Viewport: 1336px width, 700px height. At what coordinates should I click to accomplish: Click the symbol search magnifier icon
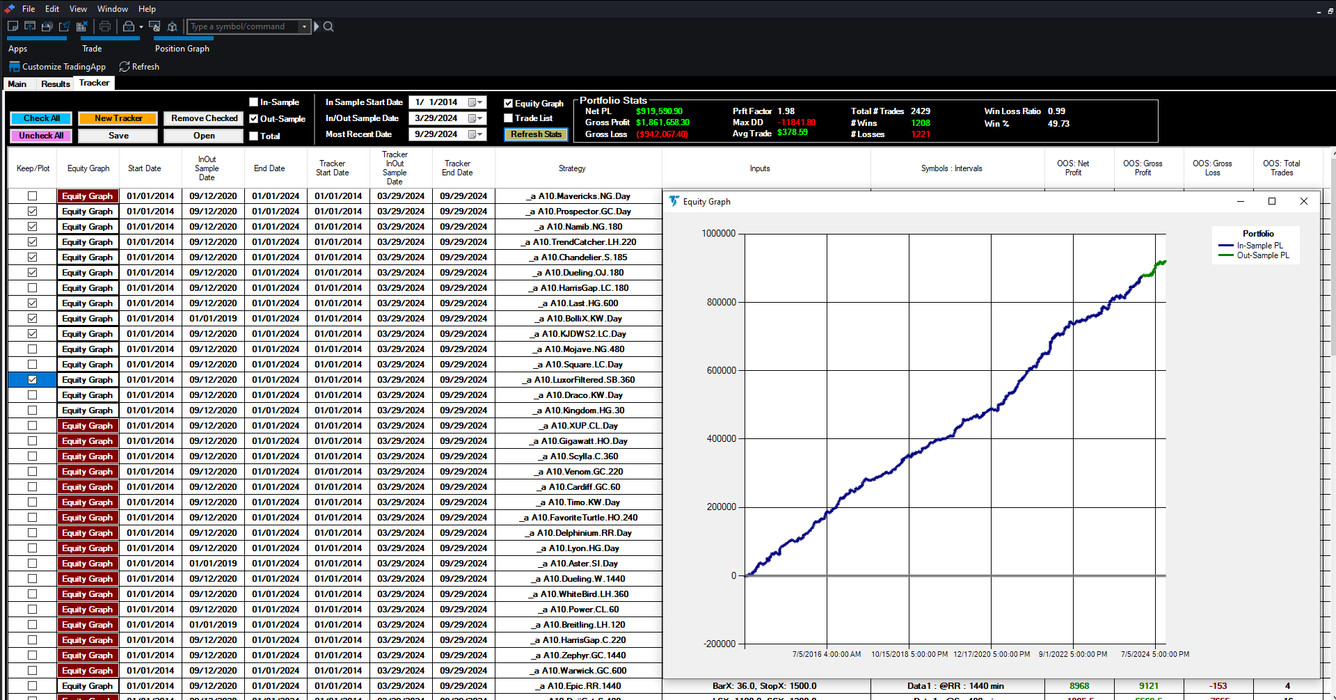tap(329, 26)
